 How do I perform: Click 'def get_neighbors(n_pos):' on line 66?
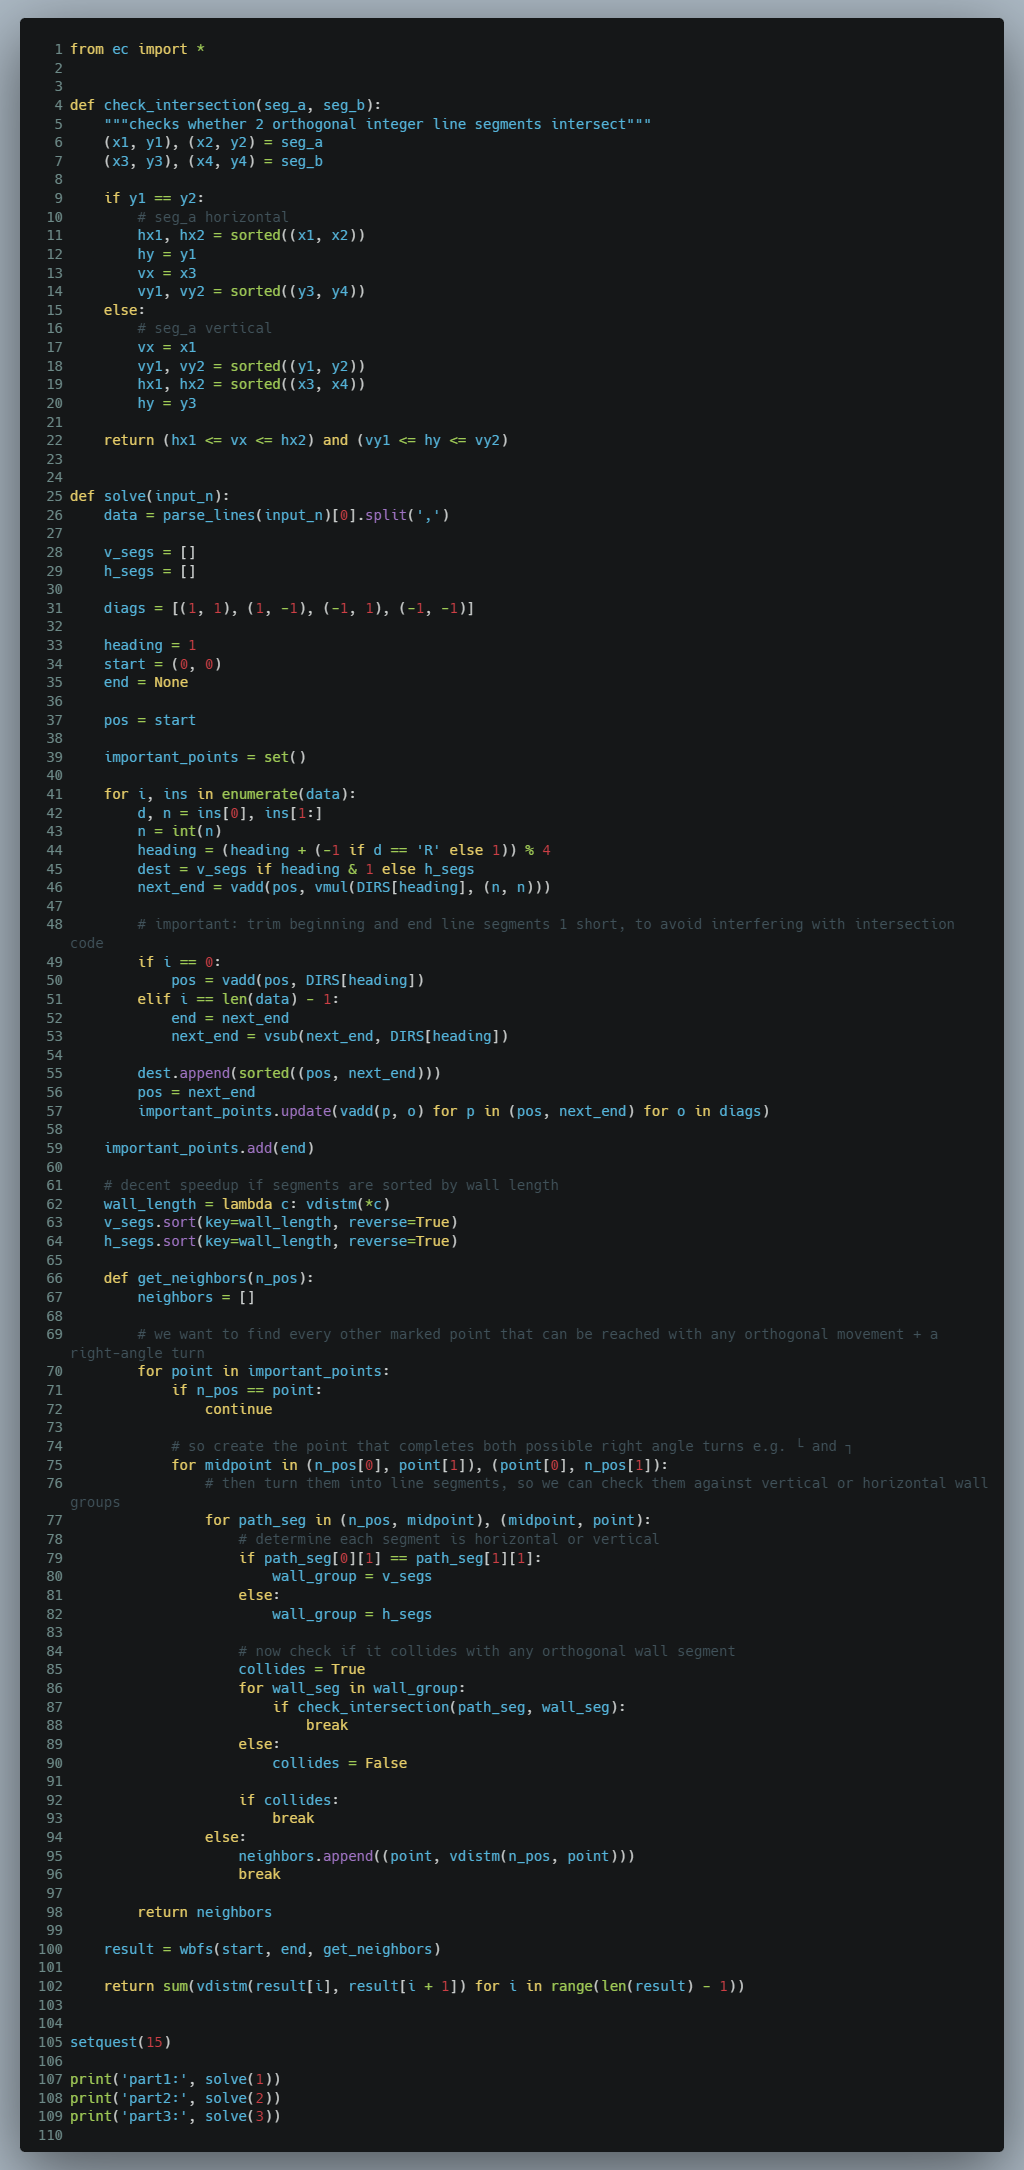pos(209,1278)
